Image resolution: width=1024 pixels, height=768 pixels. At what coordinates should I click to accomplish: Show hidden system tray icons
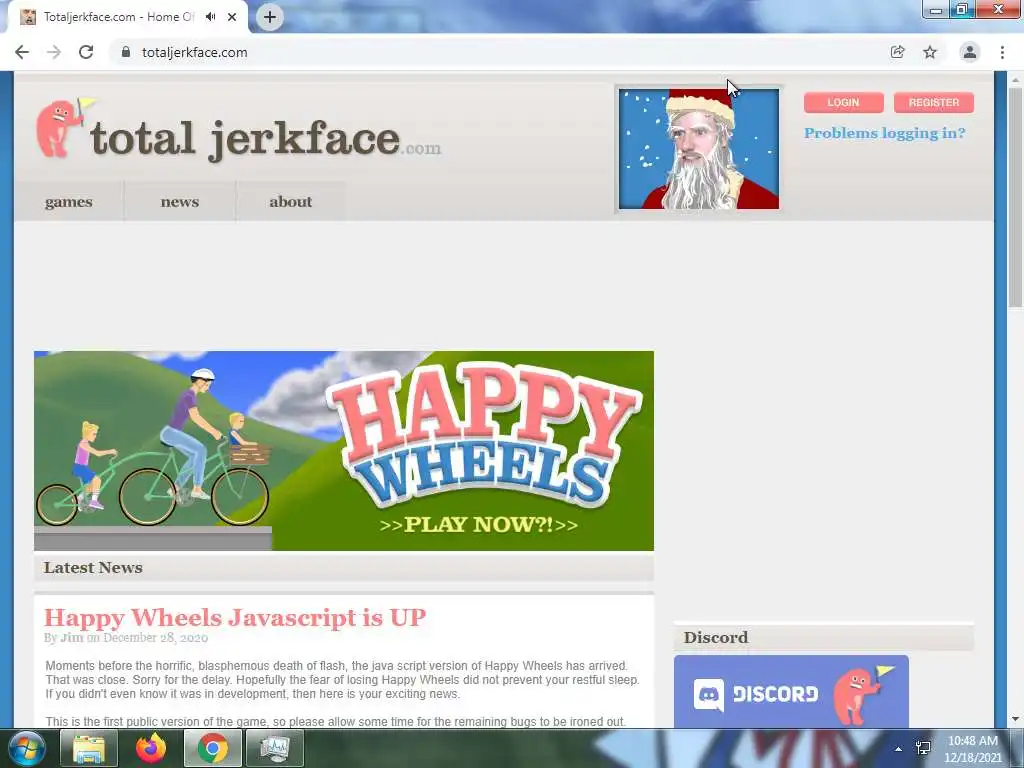[899, 749]
